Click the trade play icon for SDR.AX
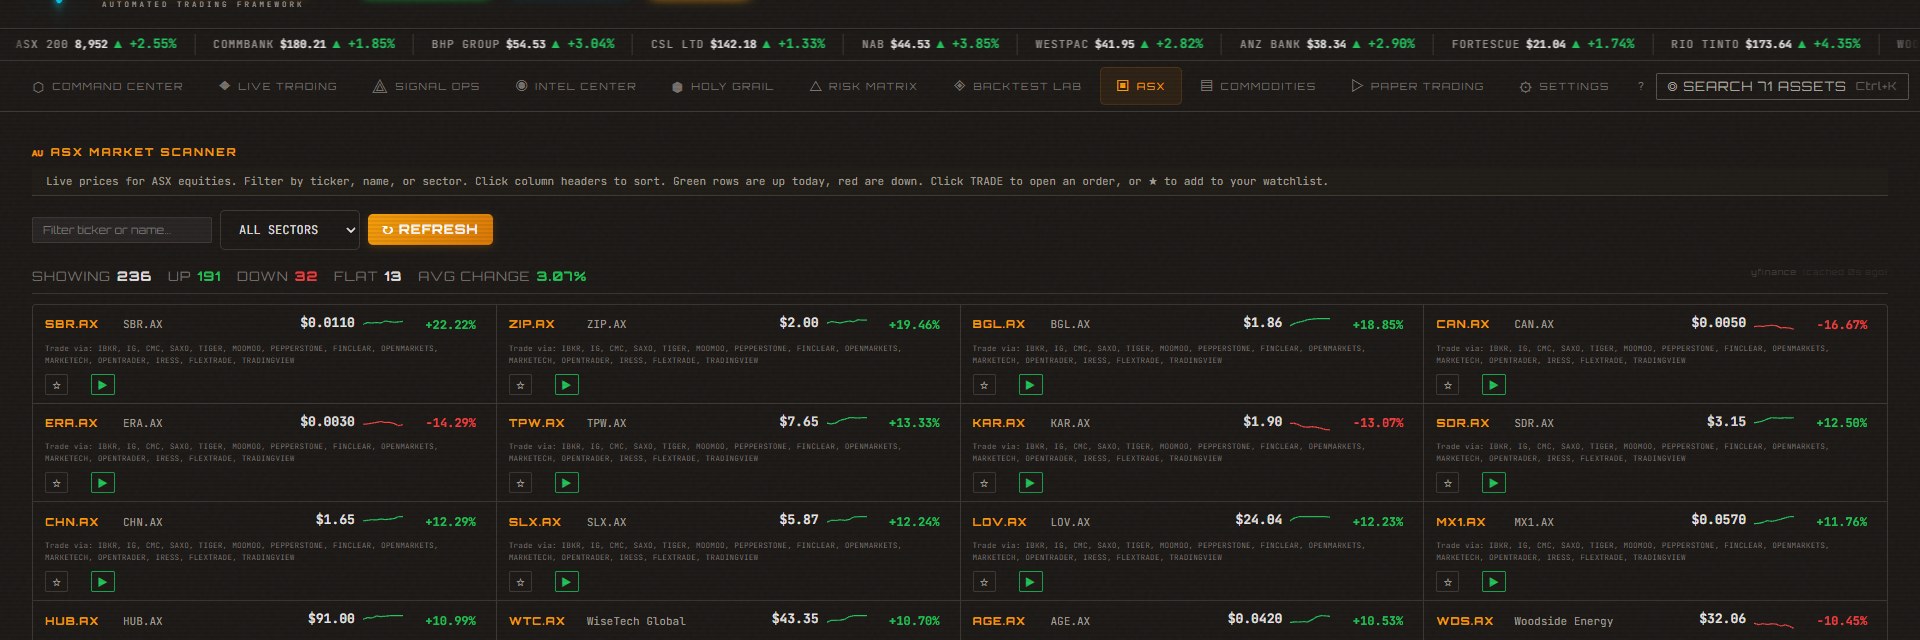Viewport: 1920px width, 640px height. [x=1493, y=483]
